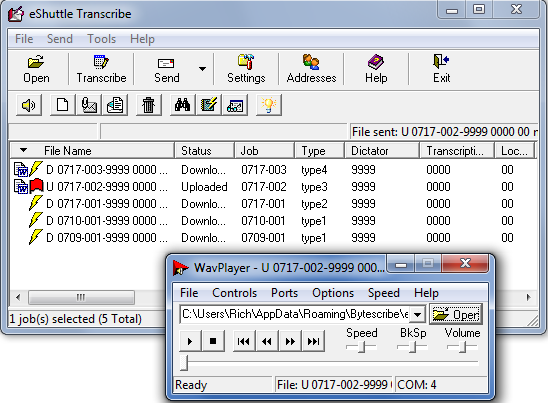This screenshot has width=548, height=403.
Task: Skip to start of WavPlayer audio
Action: (244, 341)
